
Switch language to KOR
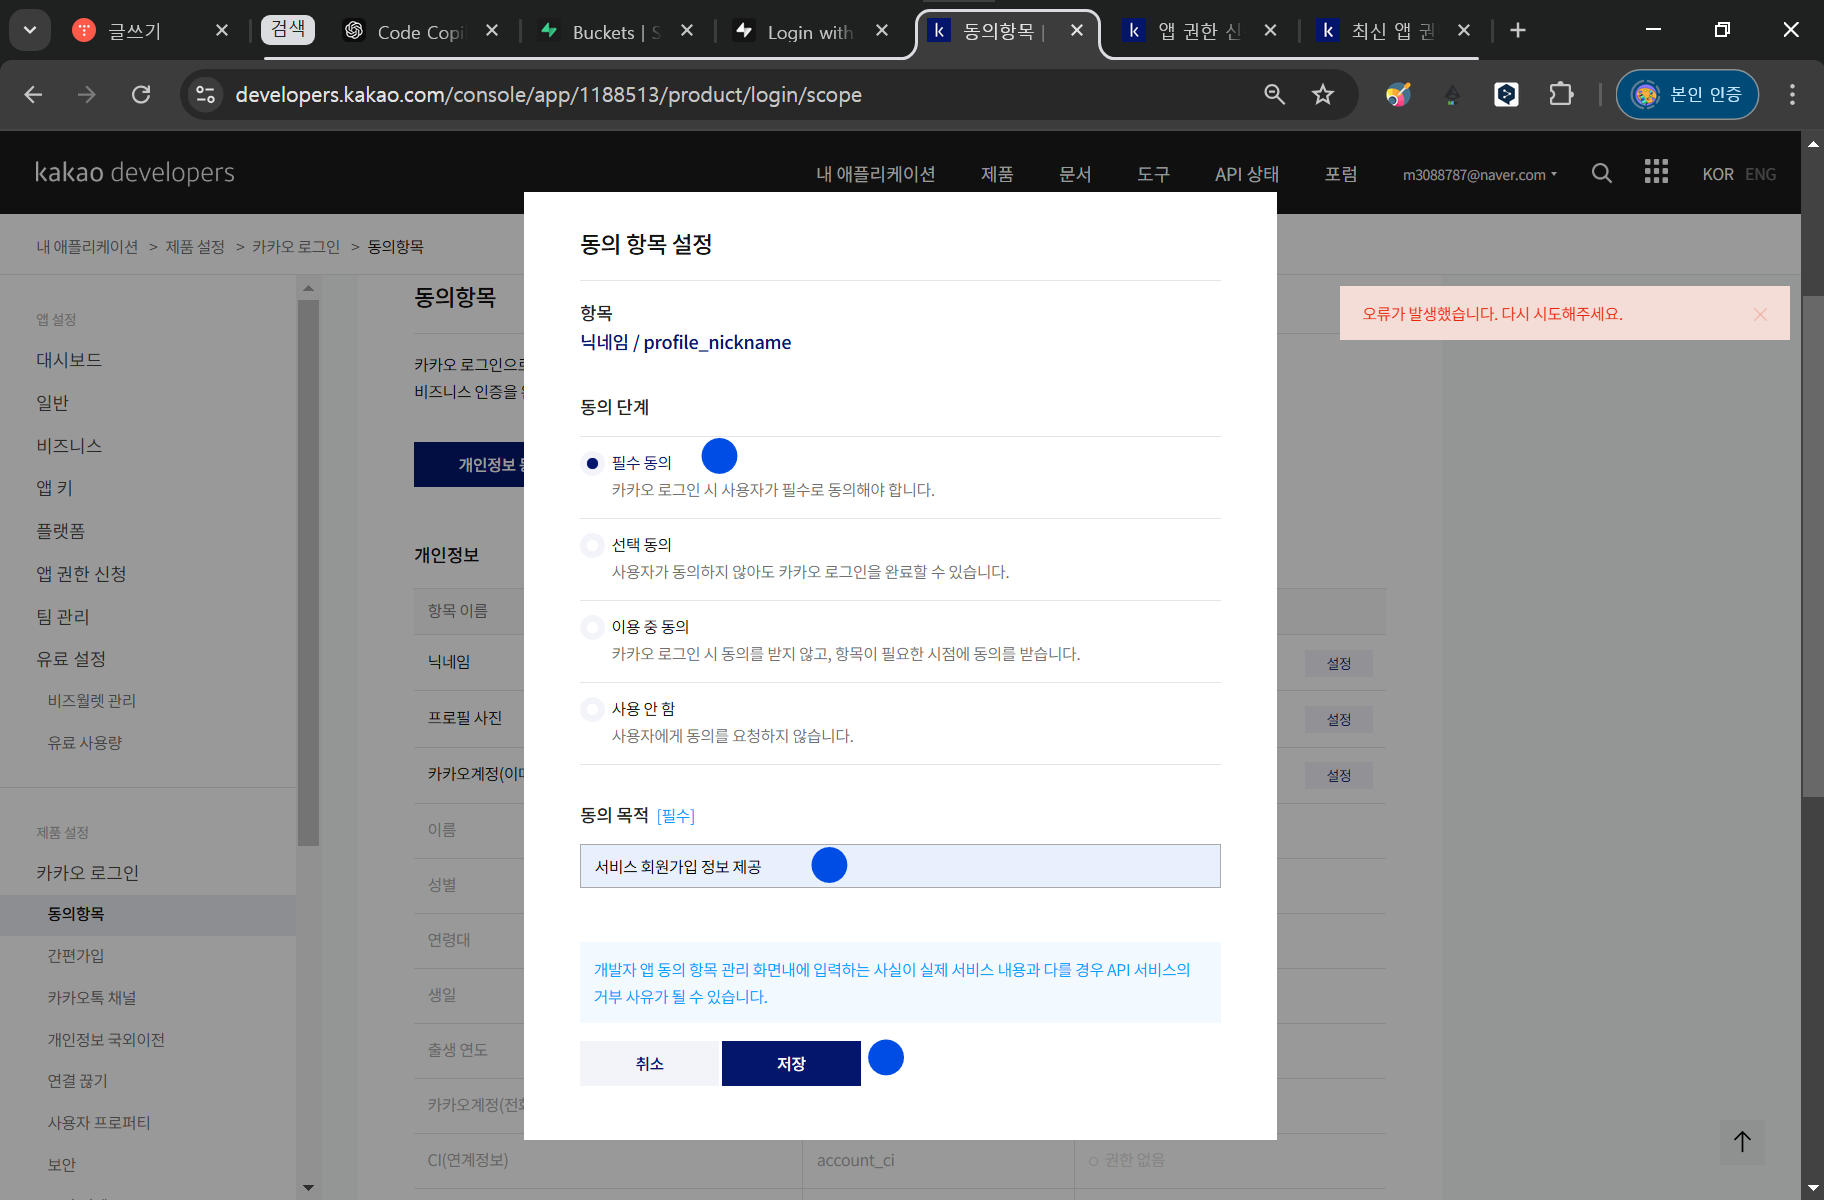pyautogui.click(x=1718, y=174)
